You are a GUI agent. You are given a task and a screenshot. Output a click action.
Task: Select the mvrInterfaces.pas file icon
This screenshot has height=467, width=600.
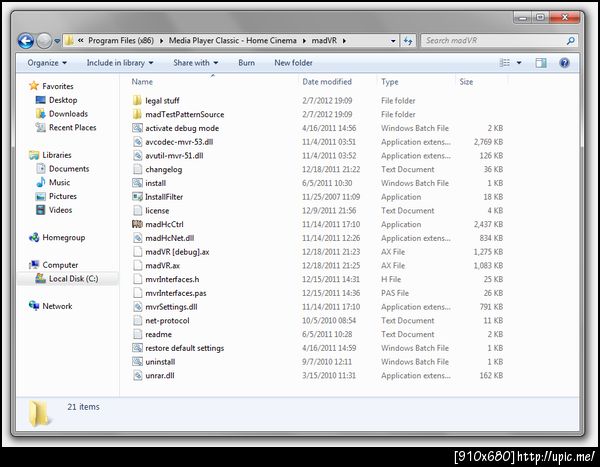point(137,293)
